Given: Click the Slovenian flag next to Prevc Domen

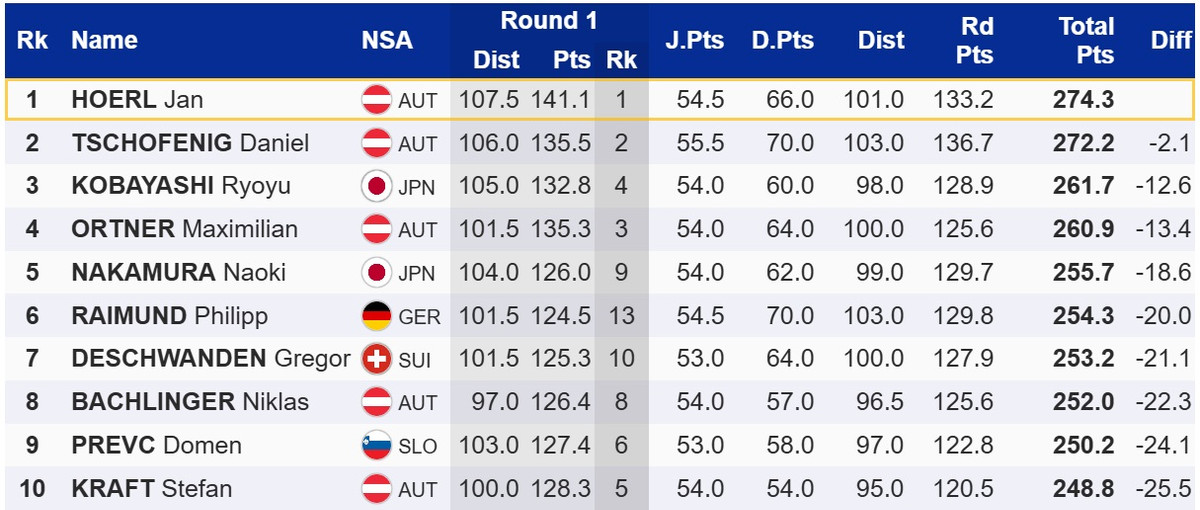Looking at the screenshot, I should click(376, 445).
